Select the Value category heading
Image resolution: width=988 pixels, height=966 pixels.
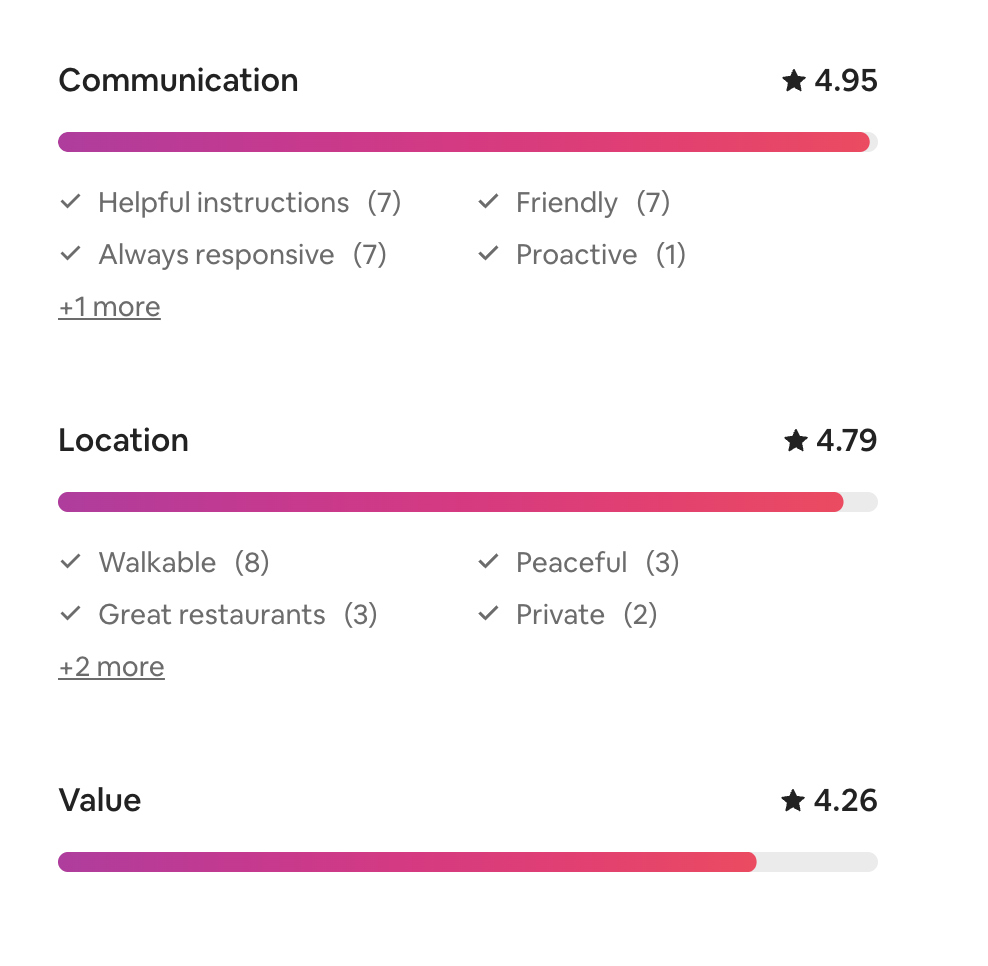(x=100, y=800)
